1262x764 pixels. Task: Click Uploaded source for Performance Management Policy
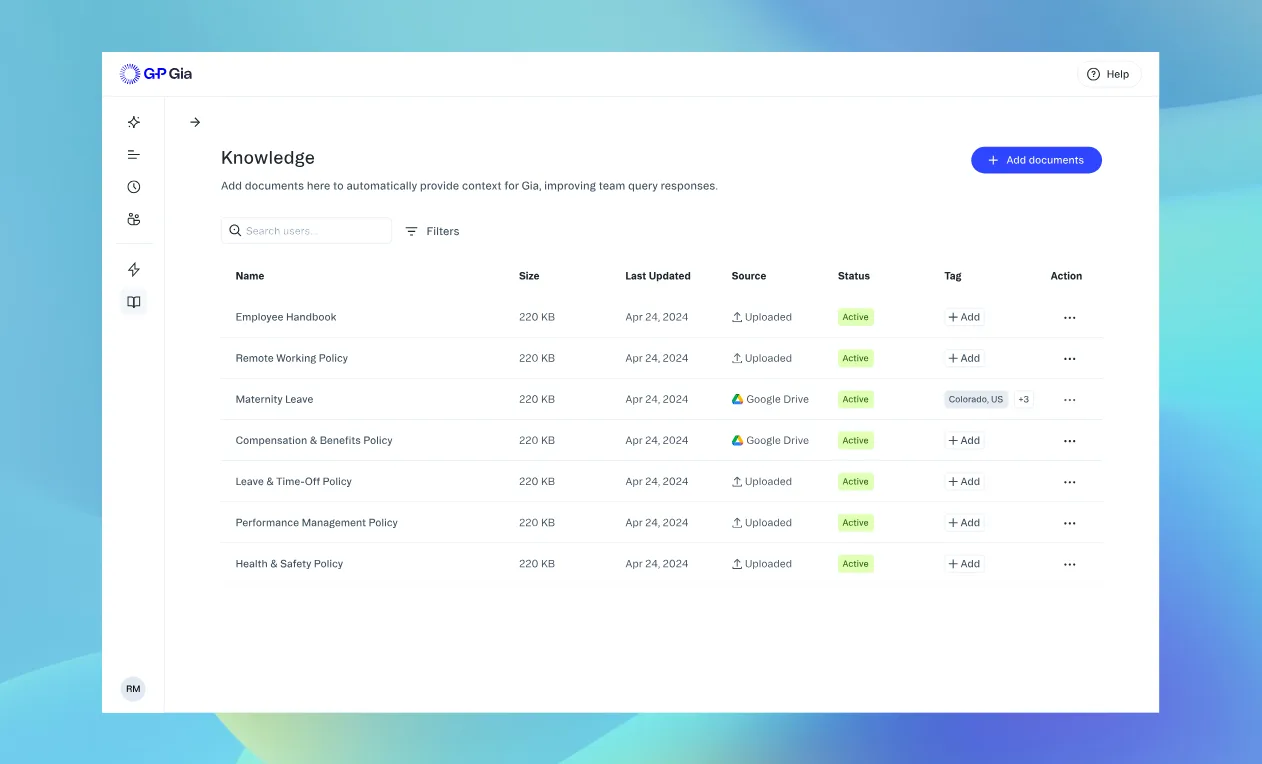click(762, 523)
